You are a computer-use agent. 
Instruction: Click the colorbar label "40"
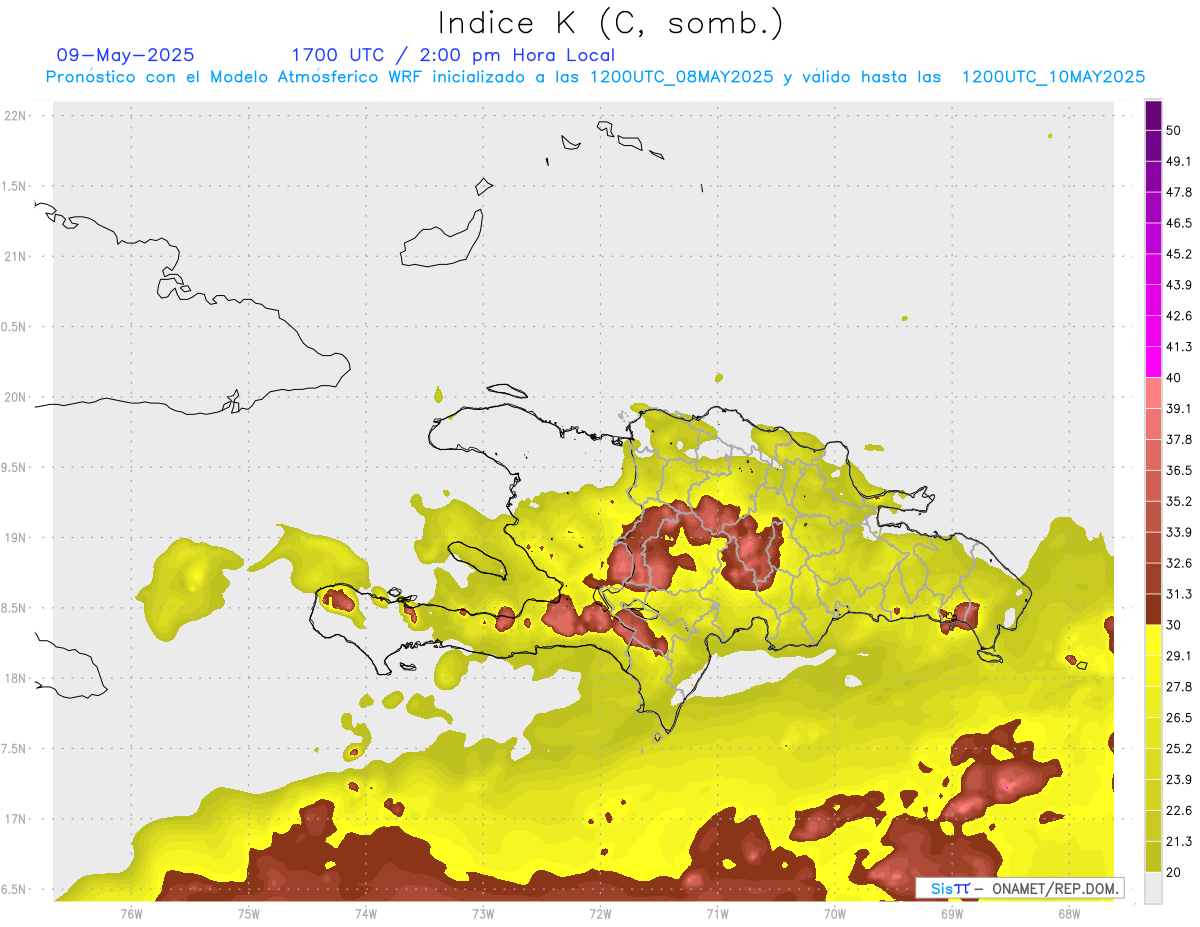pyautogui.click(x=1174, y=378)
